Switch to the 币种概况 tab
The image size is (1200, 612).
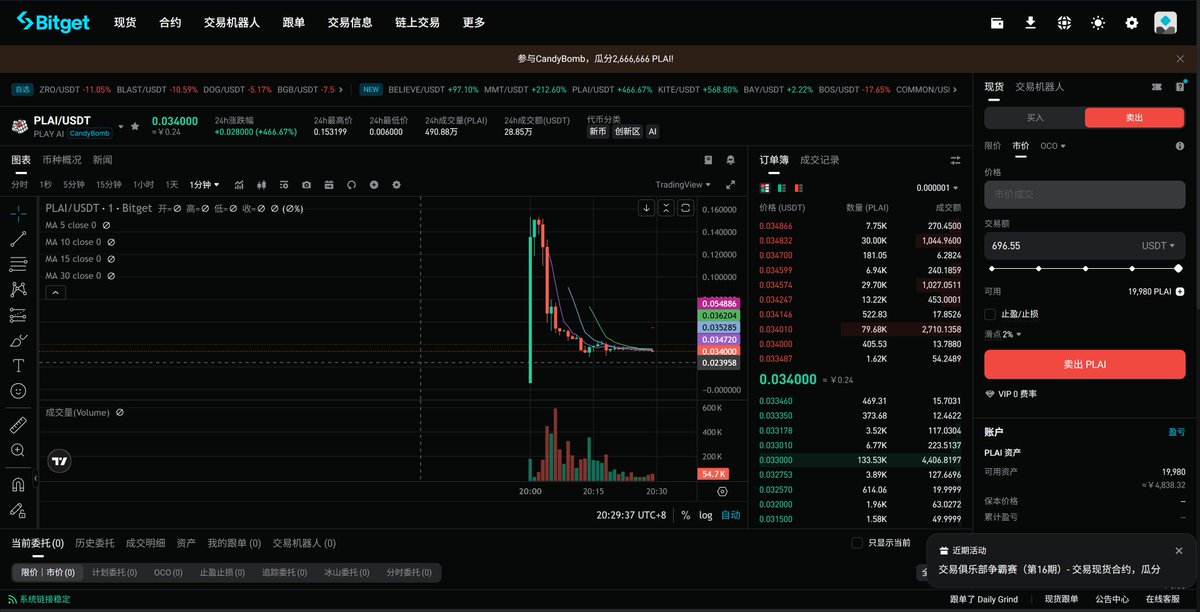click(x=62, y=160)
